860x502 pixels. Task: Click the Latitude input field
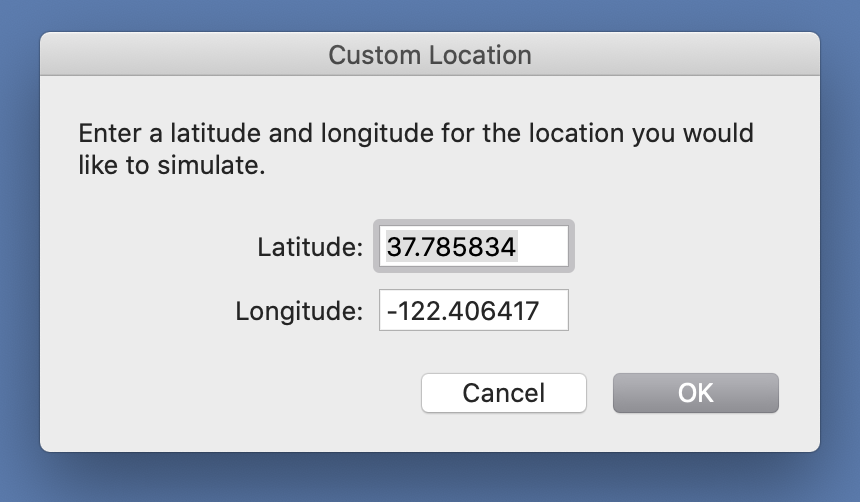[474, 246]
